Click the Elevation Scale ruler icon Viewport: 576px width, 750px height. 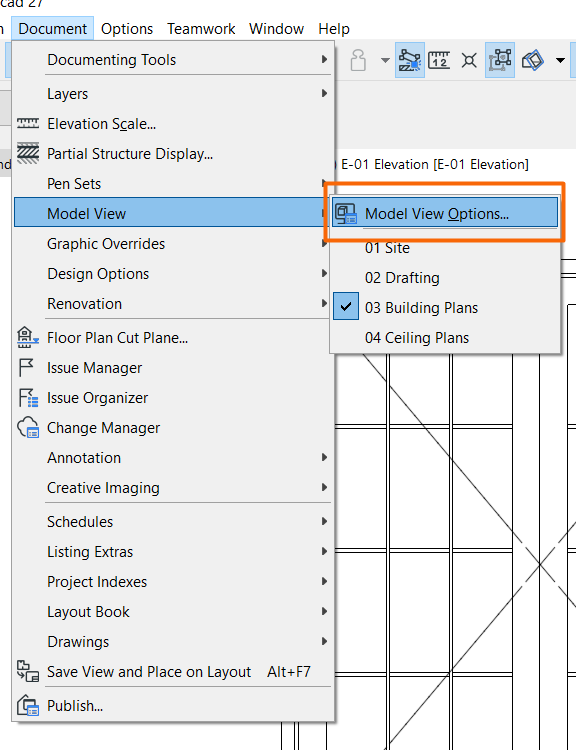coord(28,124)
